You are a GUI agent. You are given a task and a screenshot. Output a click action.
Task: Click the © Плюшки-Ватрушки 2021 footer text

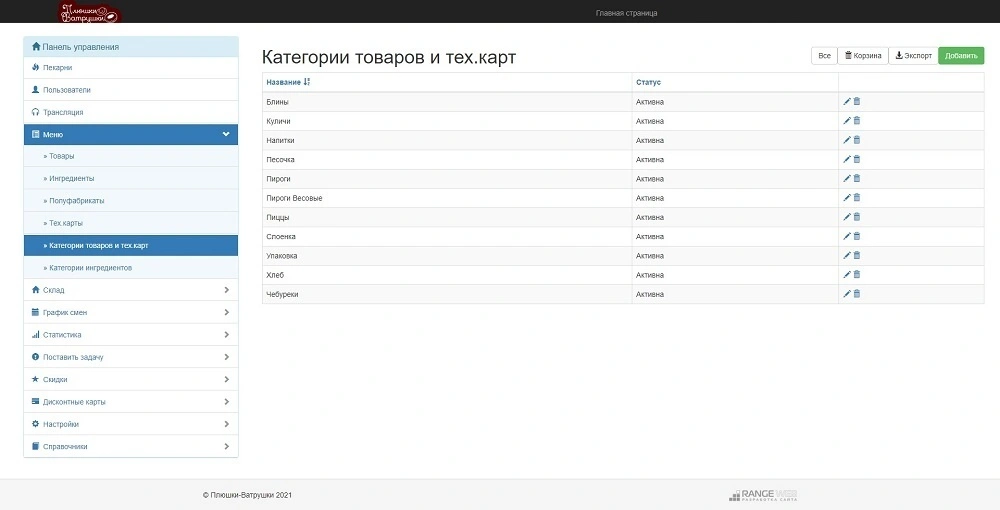pyautogui.click(x=247, y=495)
